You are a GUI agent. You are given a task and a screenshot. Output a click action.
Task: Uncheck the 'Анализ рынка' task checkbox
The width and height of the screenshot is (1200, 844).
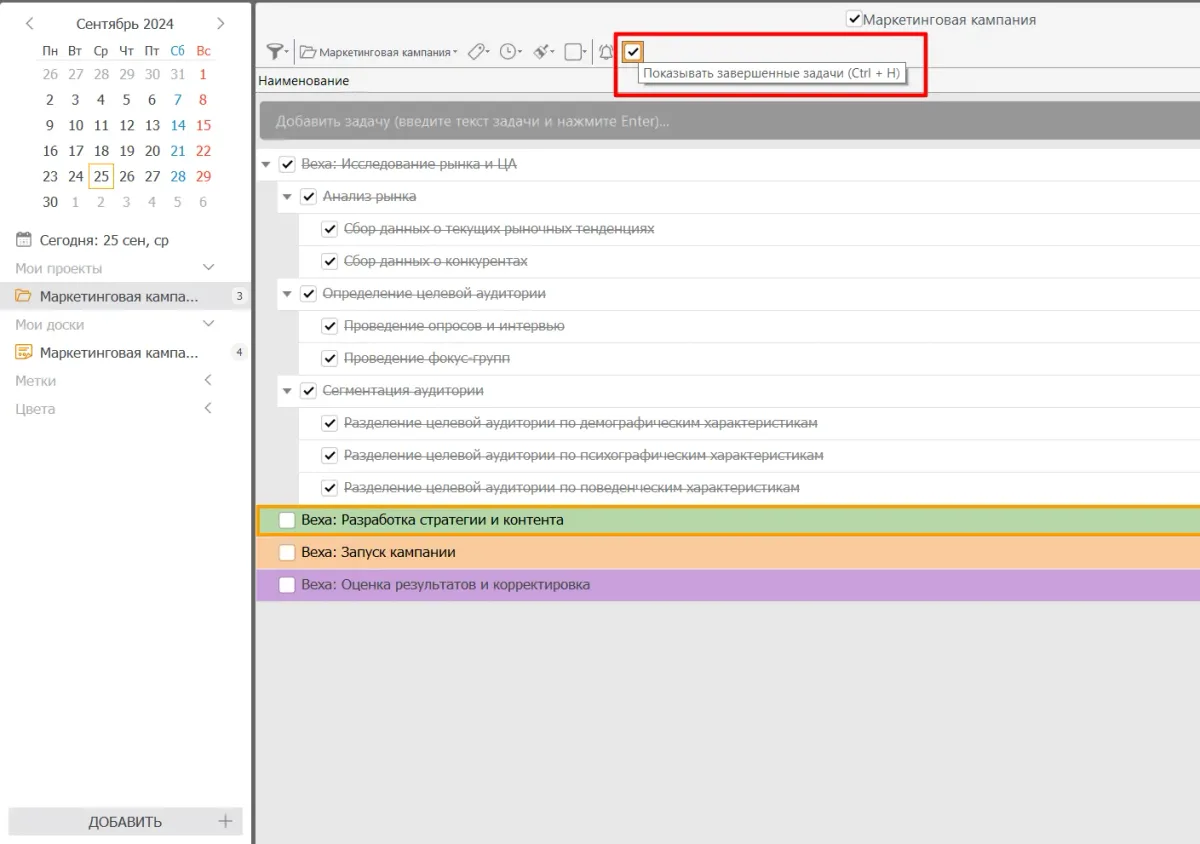308,197
